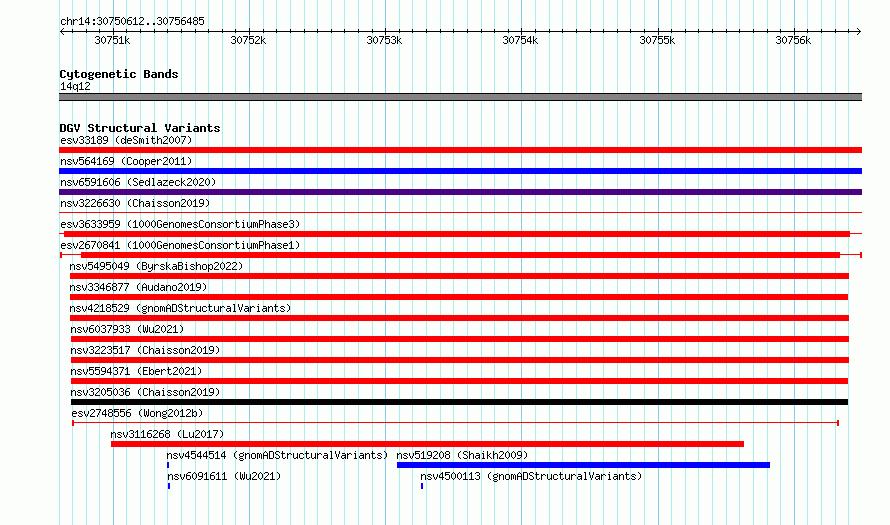
Task: Select the purple nsv6591606 variant bar
Action: (460, 192)
